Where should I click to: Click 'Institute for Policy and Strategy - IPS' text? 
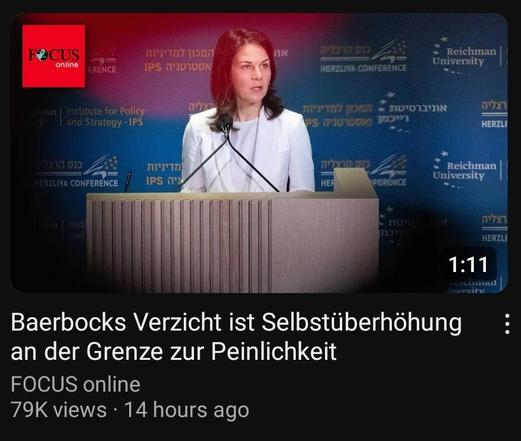tap(105, 117)
